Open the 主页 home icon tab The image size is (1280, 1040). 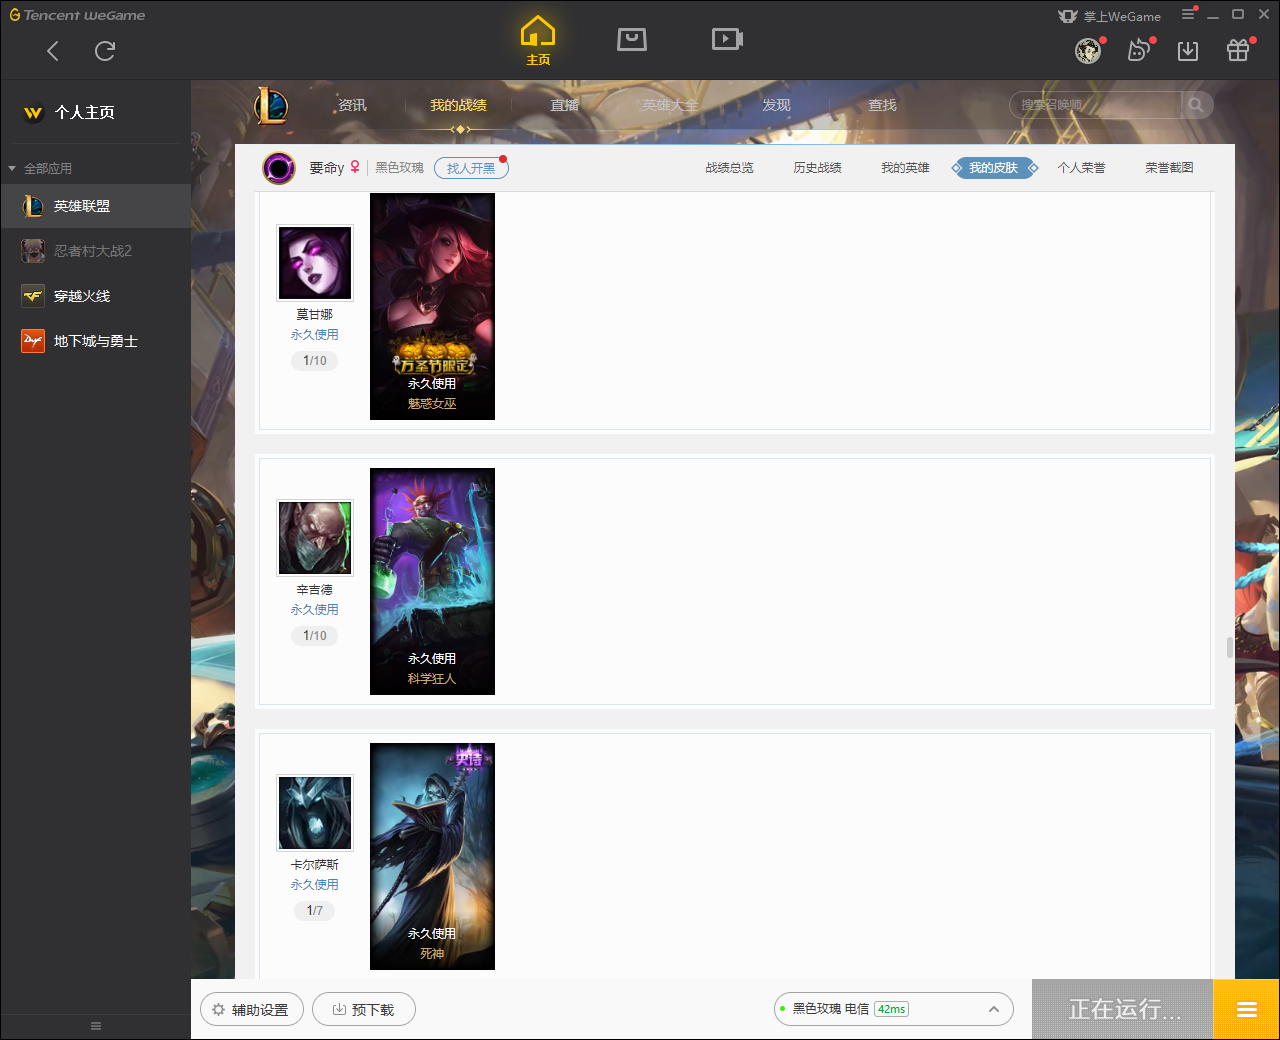(538, 40)
